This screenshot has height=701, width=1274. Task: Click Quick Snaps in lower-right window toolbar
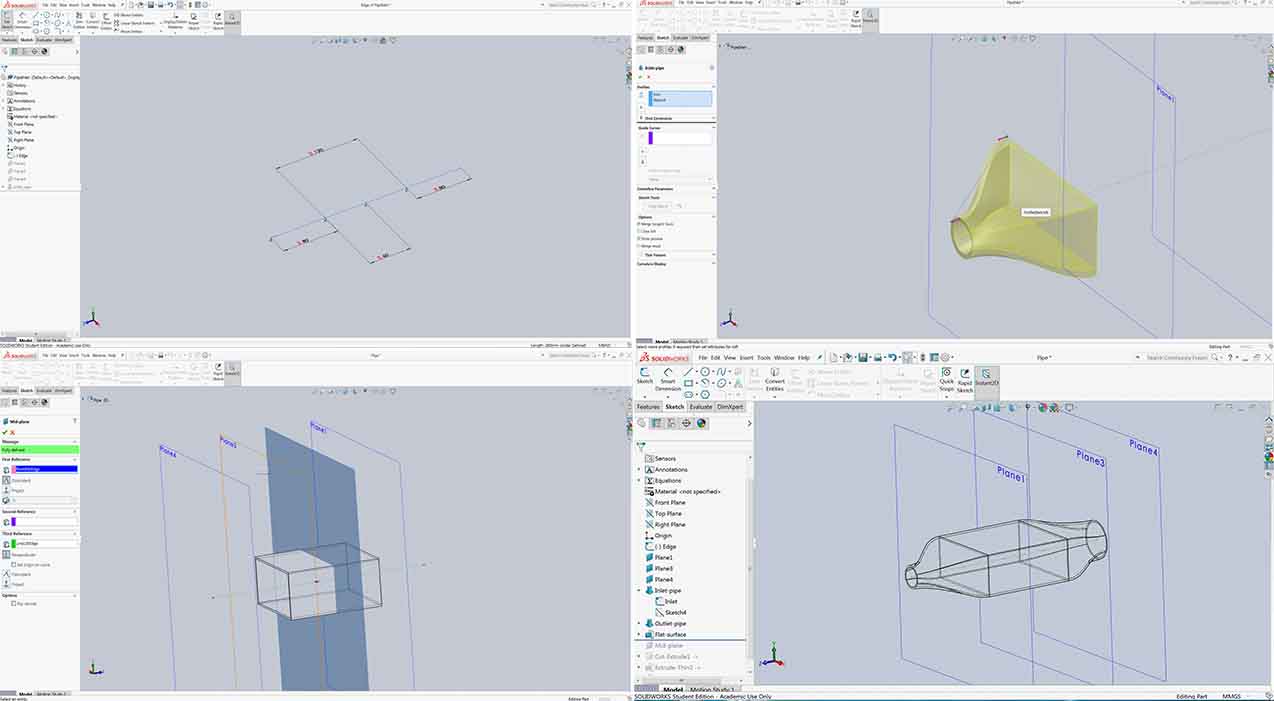click(x=947, y=381)
